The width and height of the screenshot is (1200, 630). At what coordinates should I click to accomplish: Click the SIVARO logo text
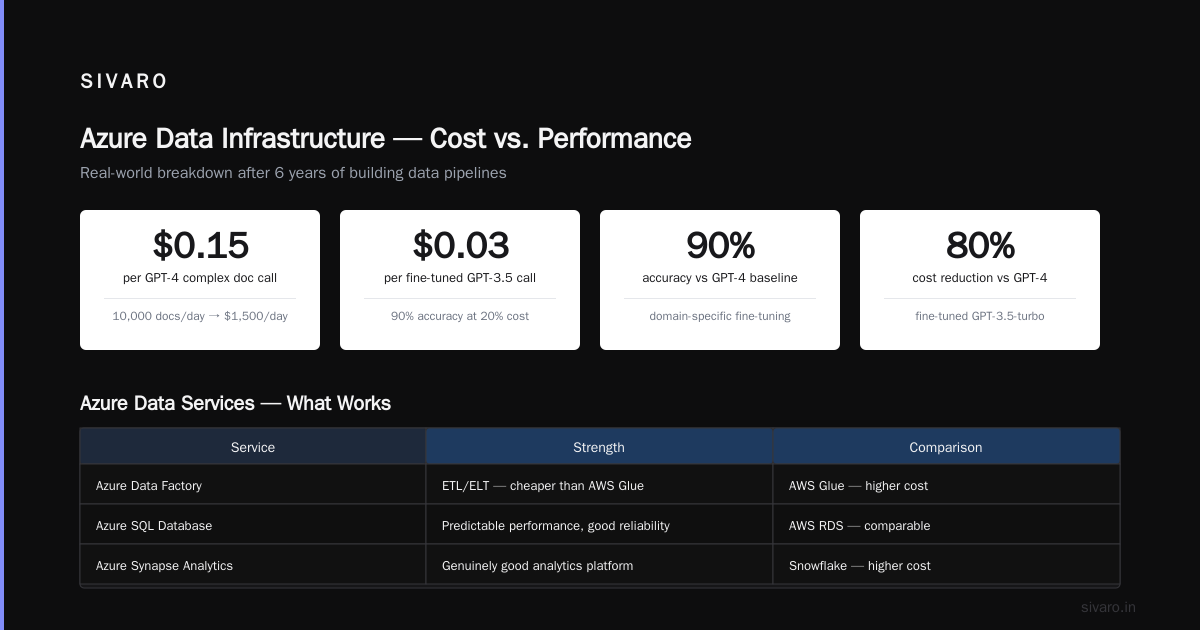pos(124,82)
